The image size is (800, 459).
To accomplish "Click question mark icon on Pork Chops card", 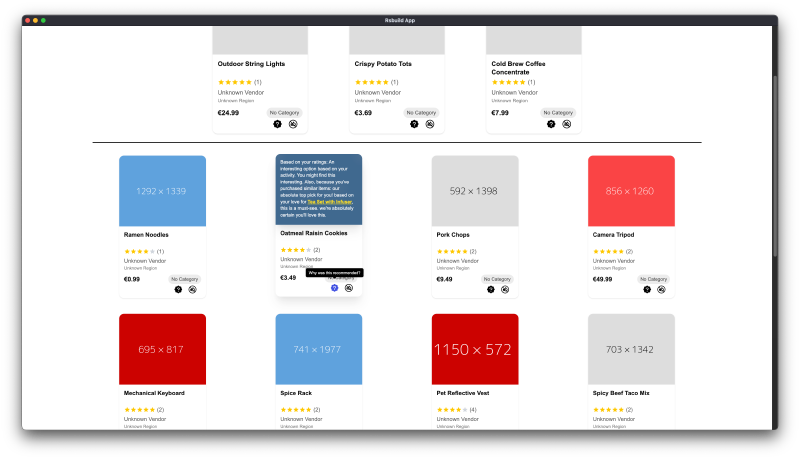I will (490, 289).
